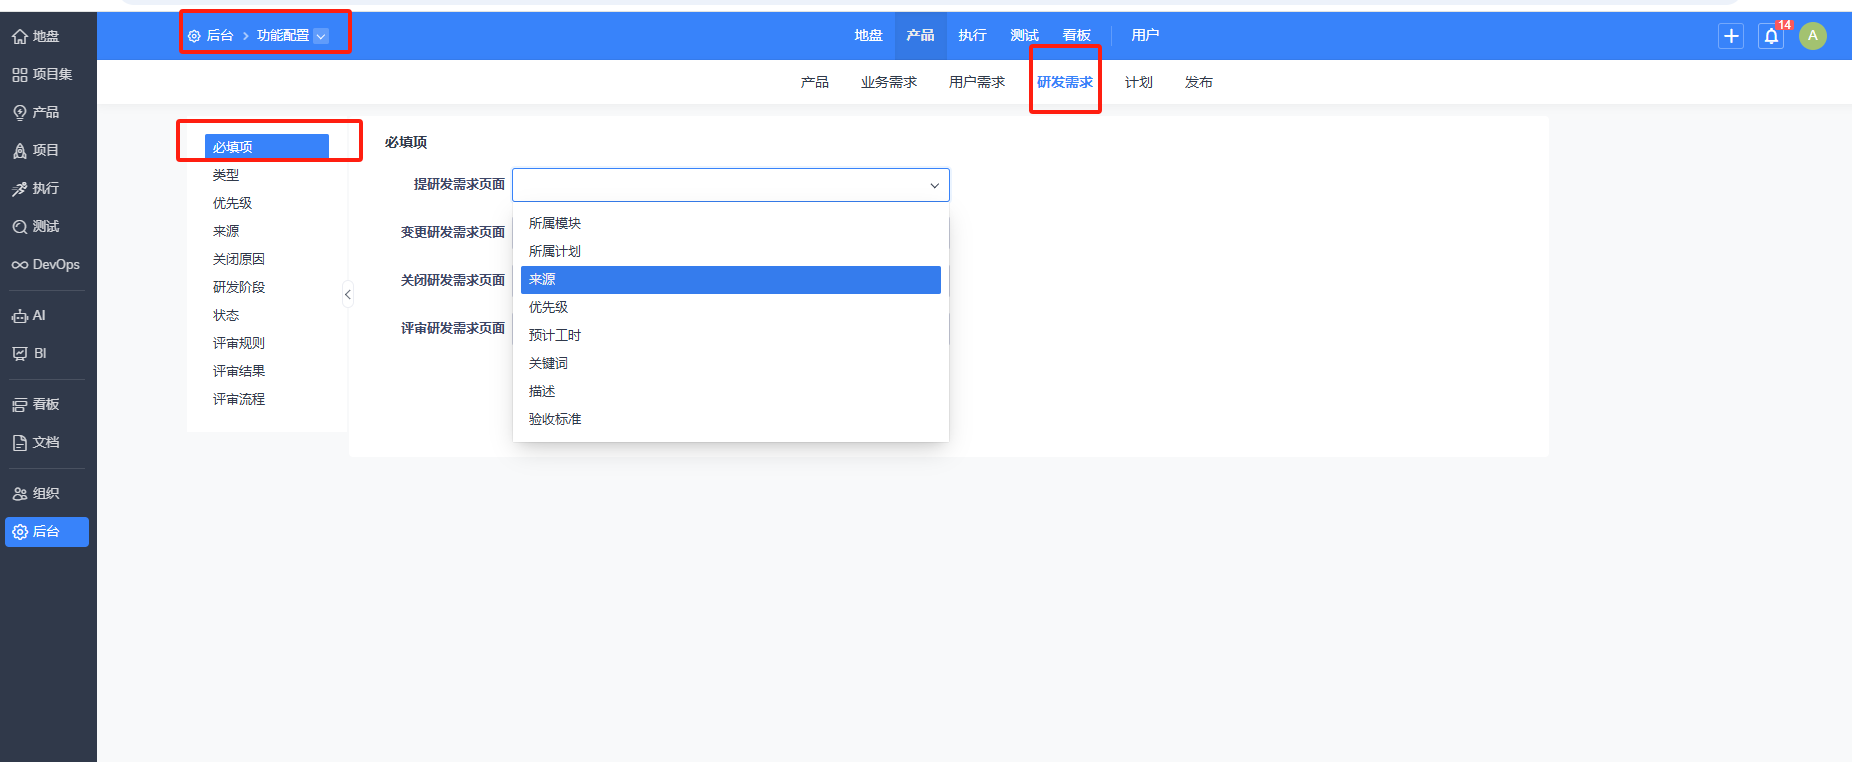Go to AI in the sidebar

pyautogui.click(x=30, y=316)
